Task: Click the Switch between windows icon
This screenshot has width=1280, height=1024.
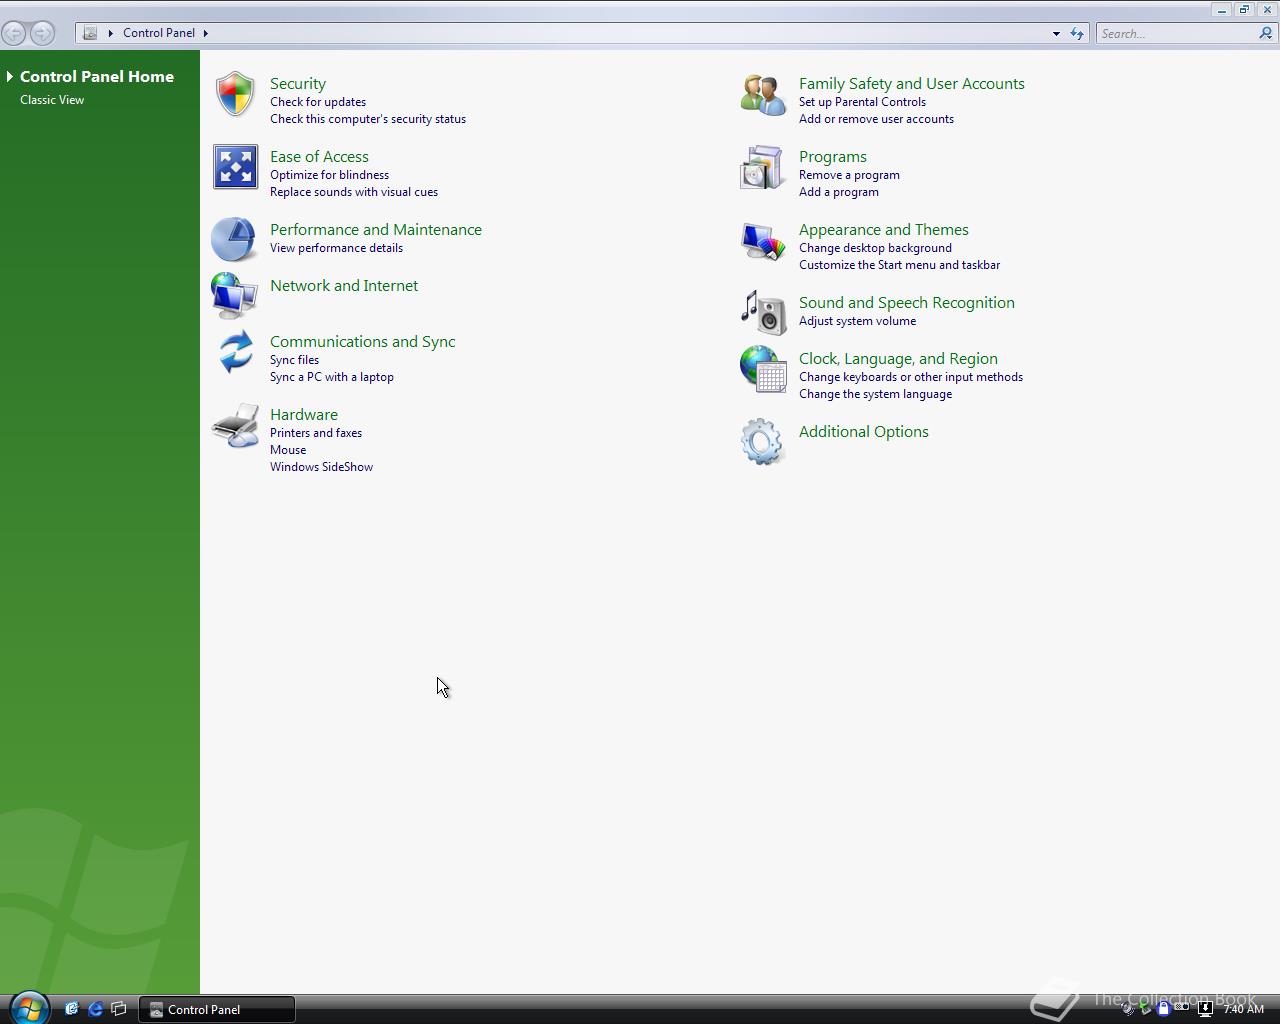Action: tap(118, 1009)
